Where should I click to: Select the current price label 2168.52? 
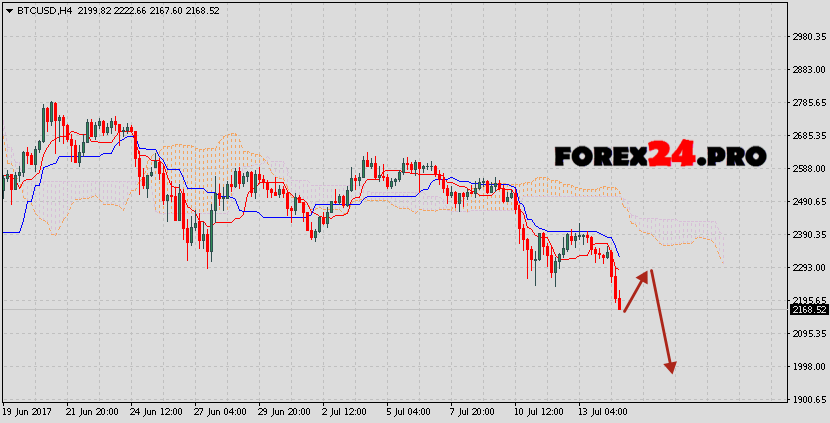click(808, 310)
